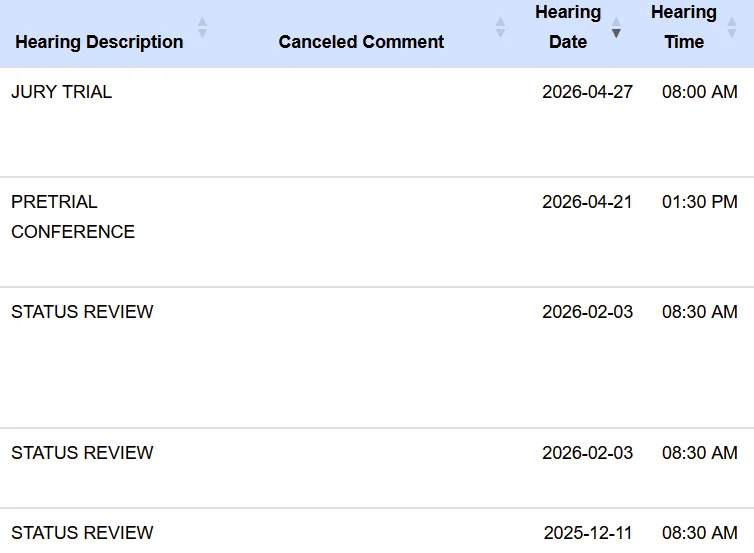Click the 2026-04-27 hearing date
The image size is (754, 553).
click(587, 92)
